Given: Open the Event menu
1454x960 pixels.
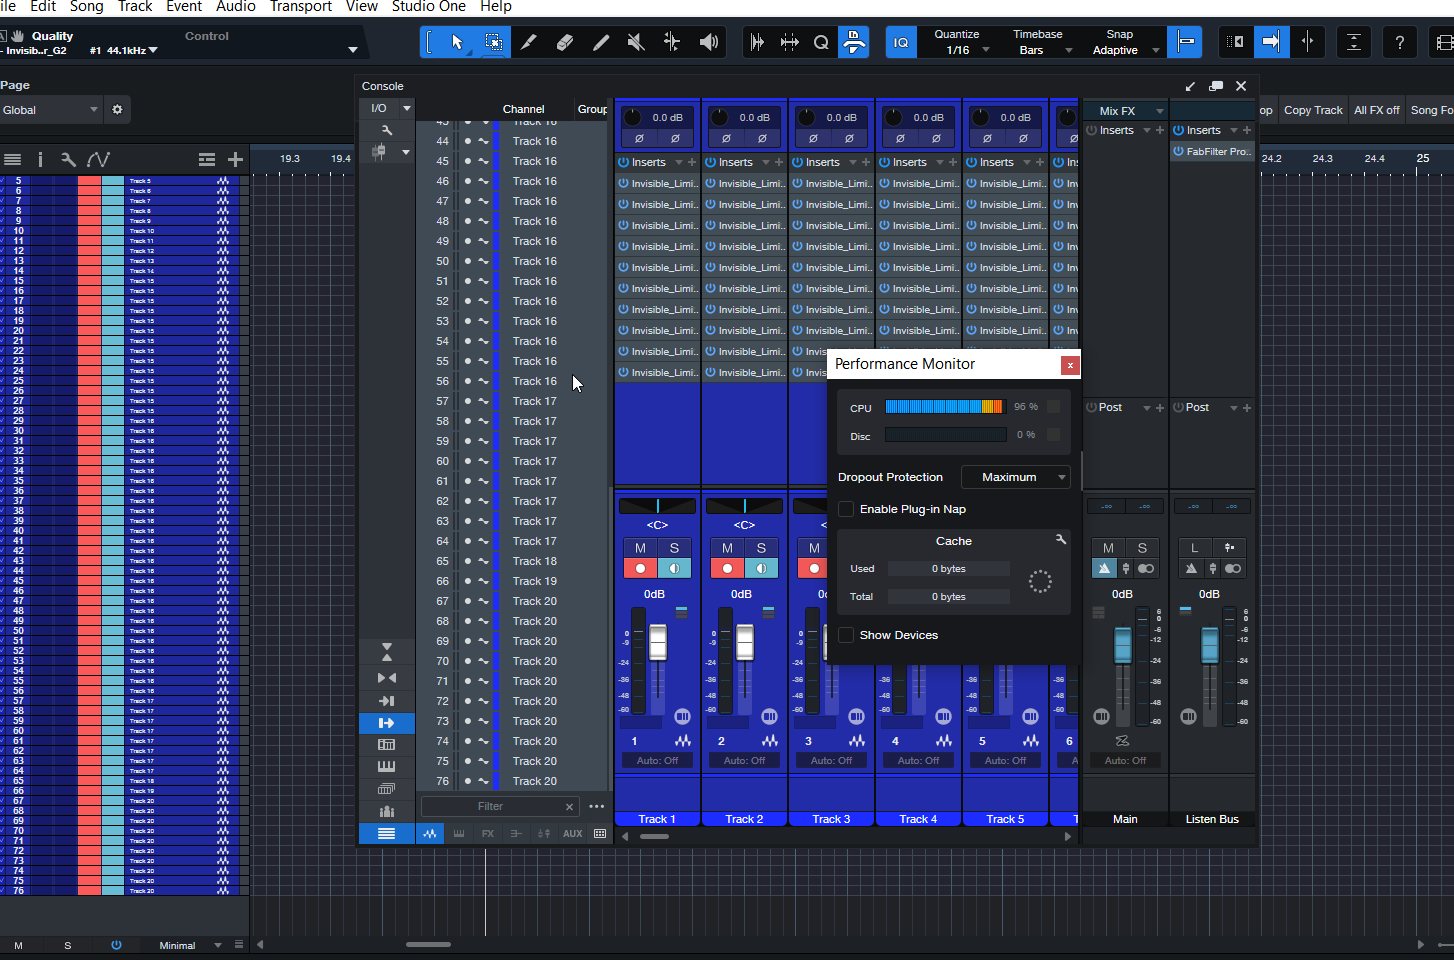Looking at the screenshot, I should [184, 7].
